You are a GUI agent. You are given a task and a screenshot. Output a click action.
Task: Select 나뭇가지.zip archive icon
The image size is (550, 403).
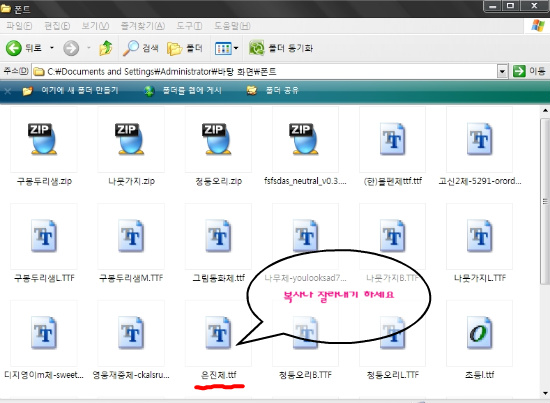point(131,139)
